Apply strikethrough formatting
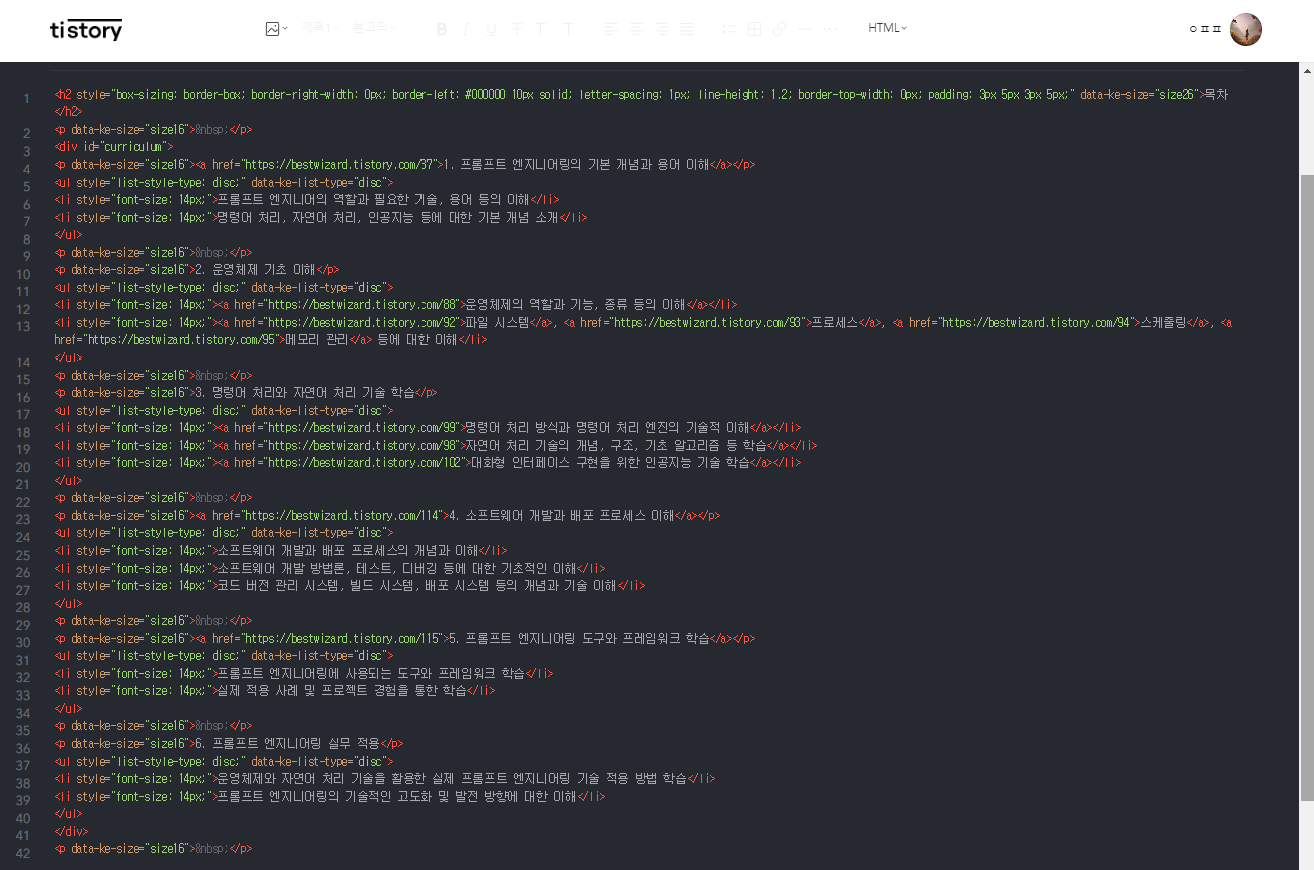 (514, 28)
